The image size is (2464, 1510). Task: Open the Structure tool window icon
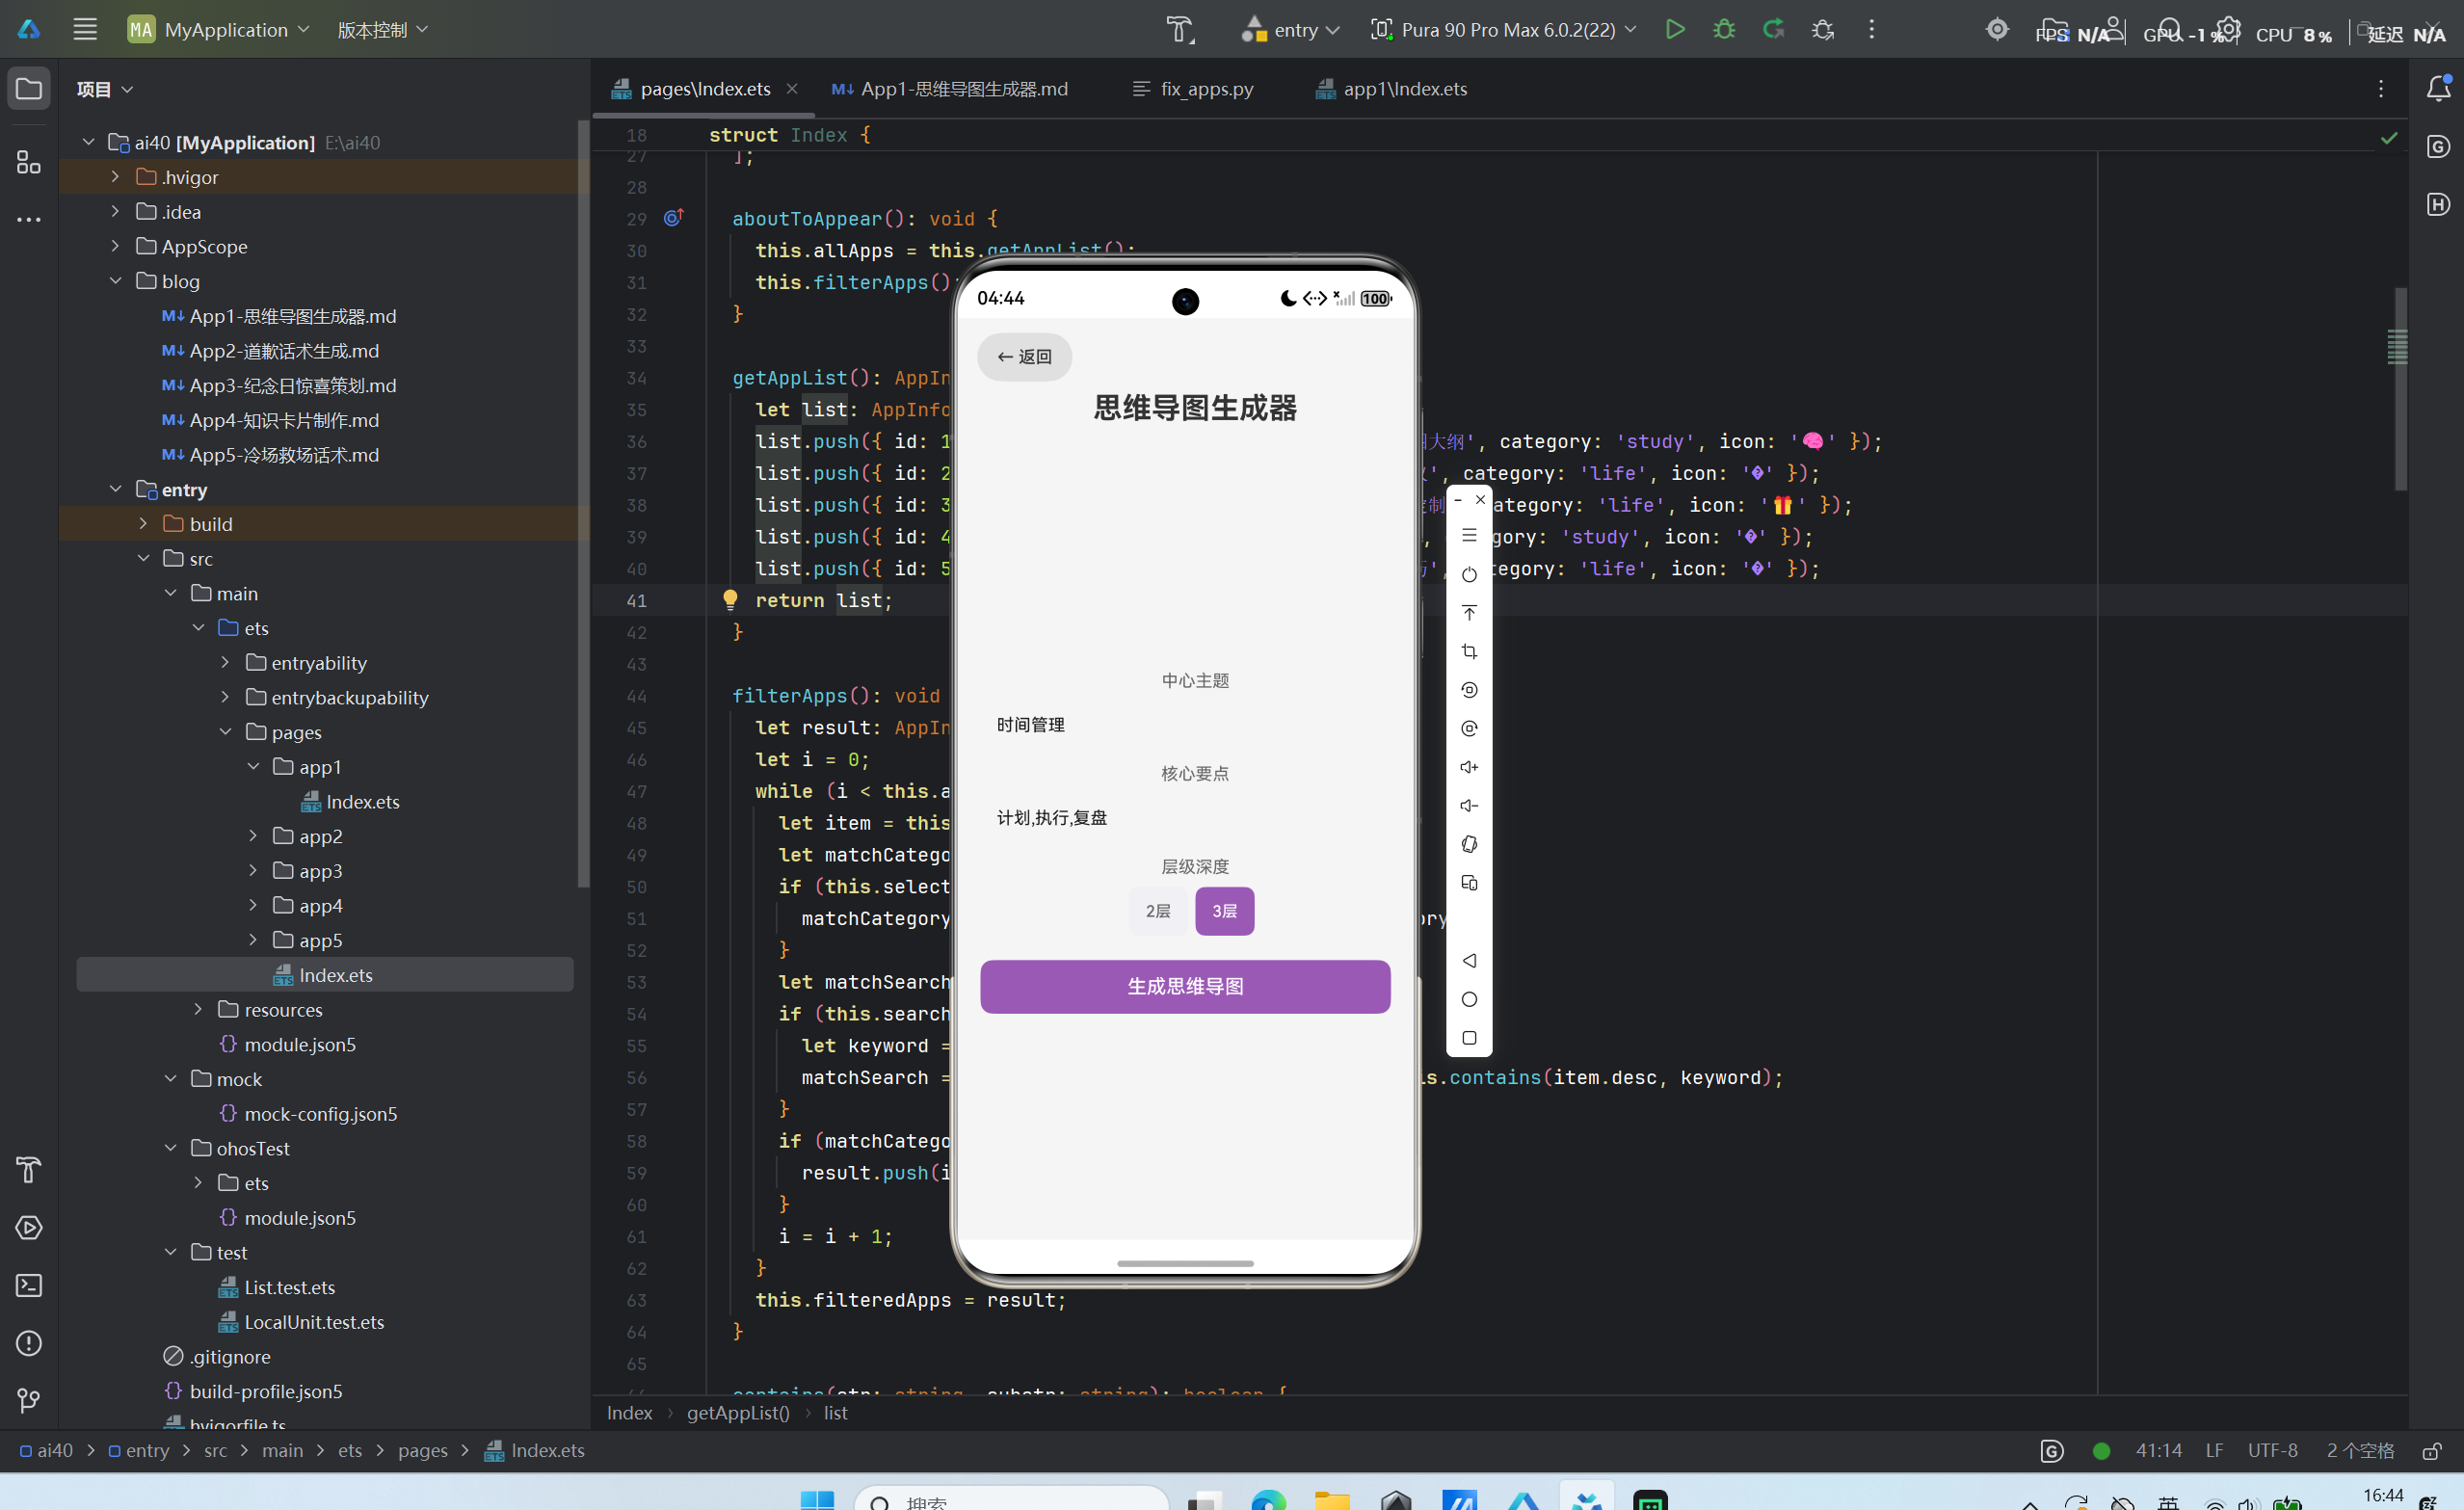pyautogui.click(x=29, y=162)
